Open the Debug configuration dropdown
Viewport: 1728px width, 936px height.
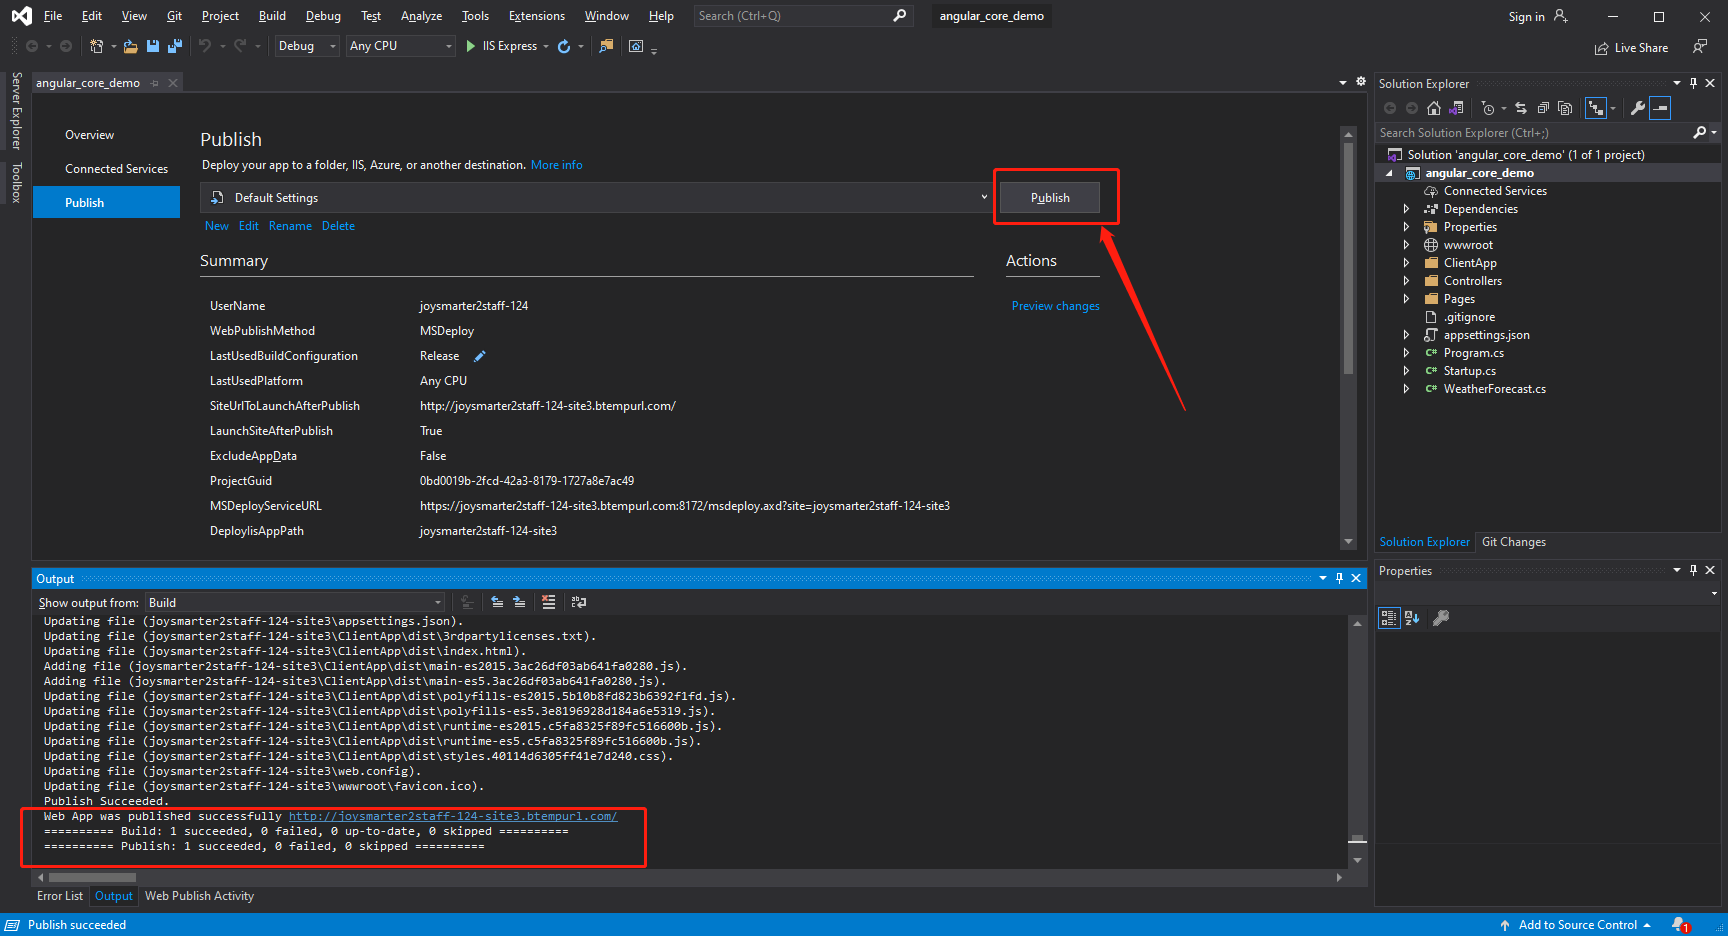point(306,46)
